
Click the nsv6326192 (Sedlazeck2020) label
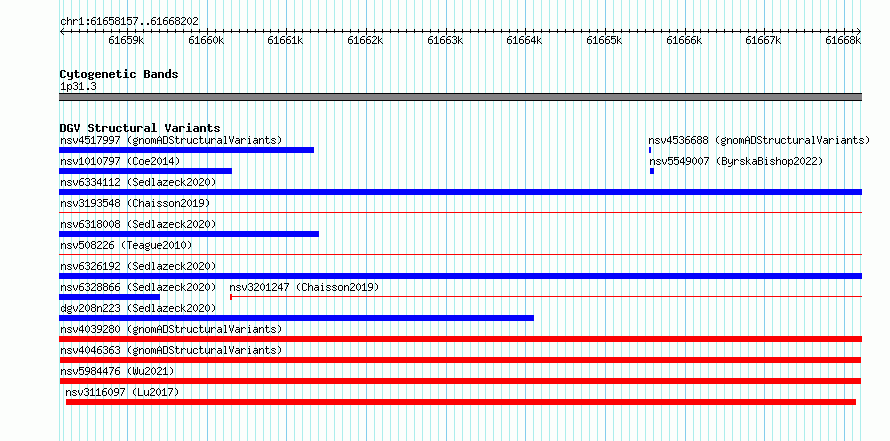point(138,266)
